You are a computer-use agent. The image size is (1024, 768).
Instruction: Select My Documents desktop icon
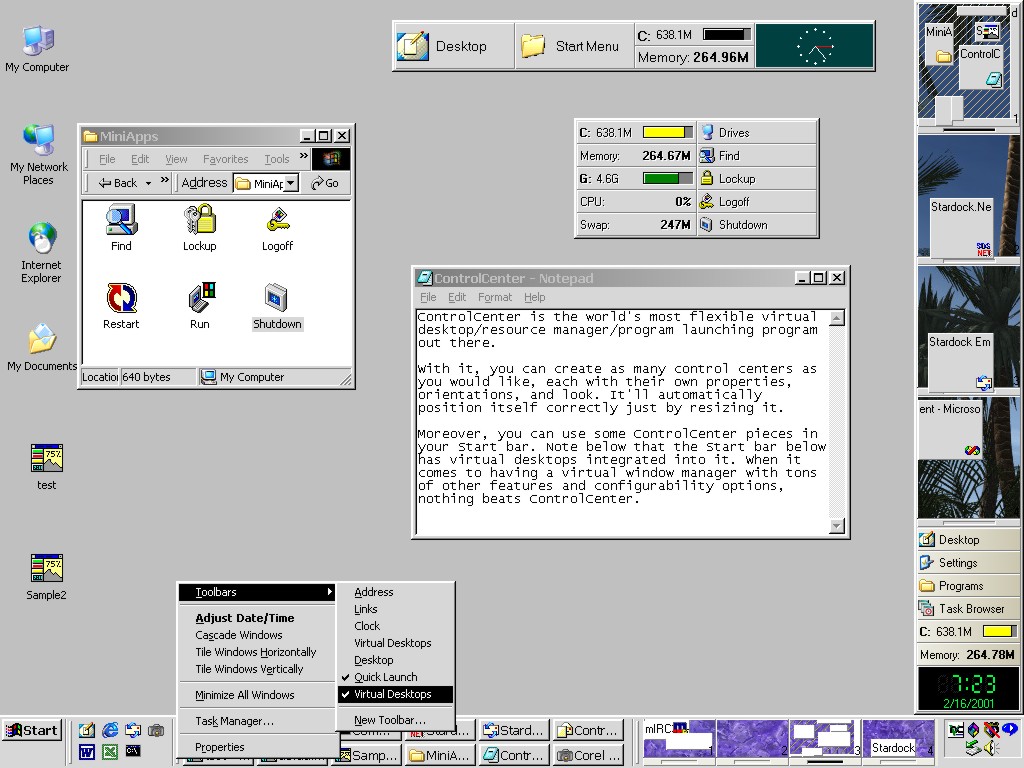click(42, 347)
